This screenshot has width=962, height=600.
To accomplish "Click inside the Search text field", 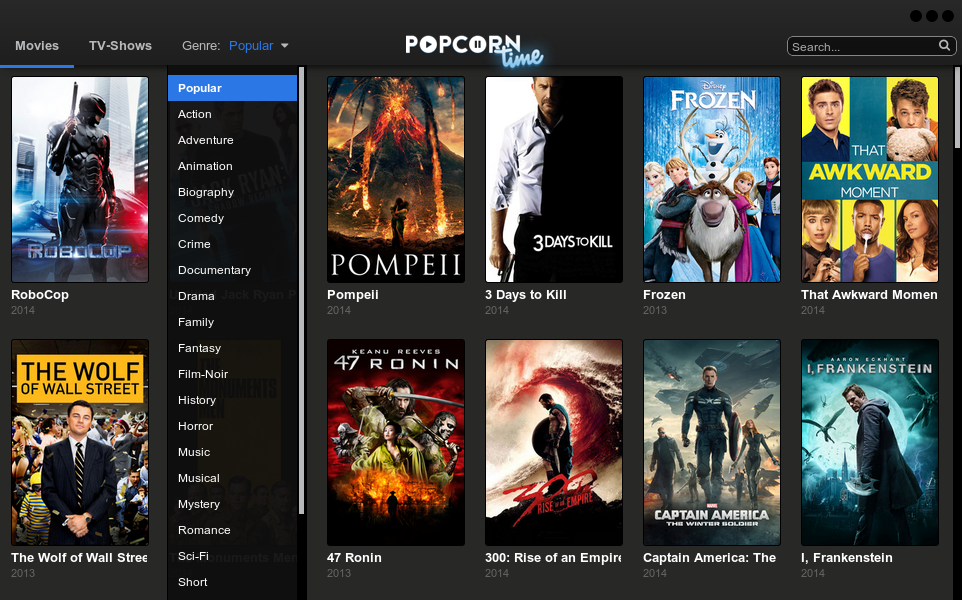I will click(x=865, y=46).
